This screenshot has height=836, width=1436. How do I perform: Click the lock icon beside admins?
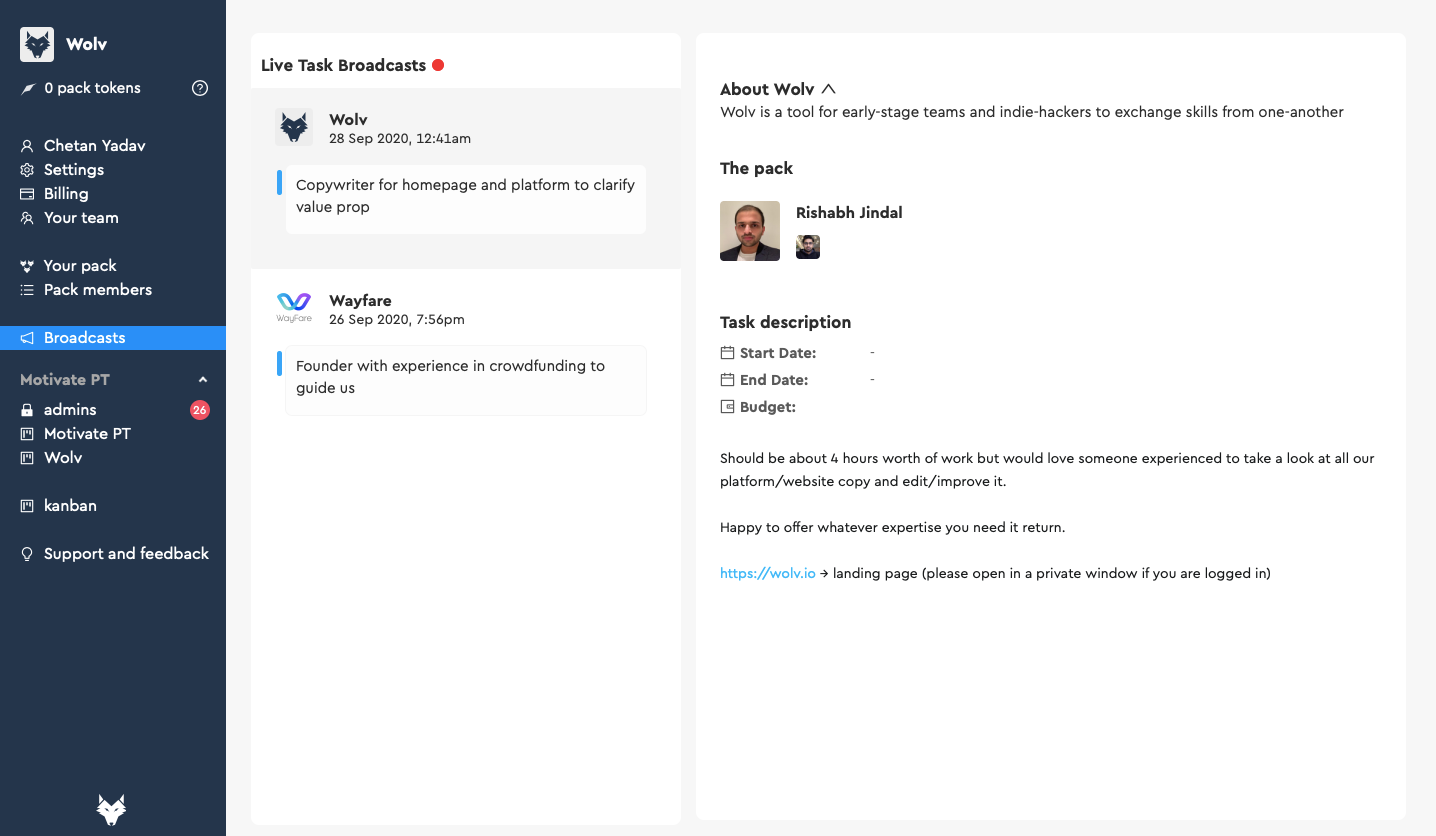point(27,410)
